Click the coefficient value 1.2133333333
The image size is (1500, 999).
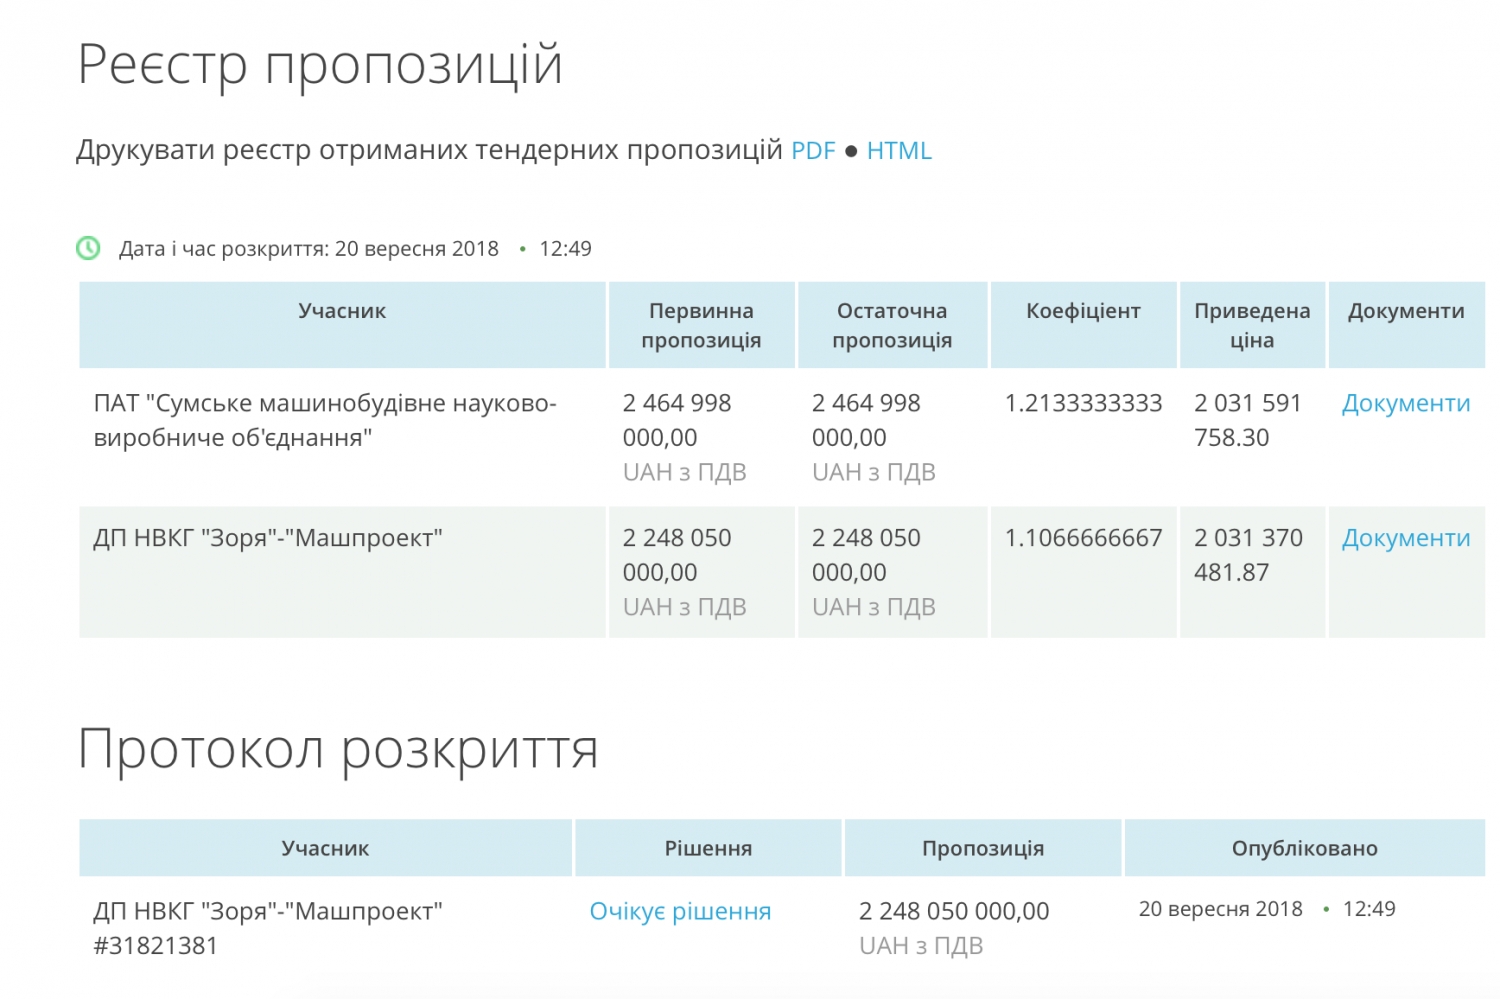pyautogui.click(x=1082, y=403)
